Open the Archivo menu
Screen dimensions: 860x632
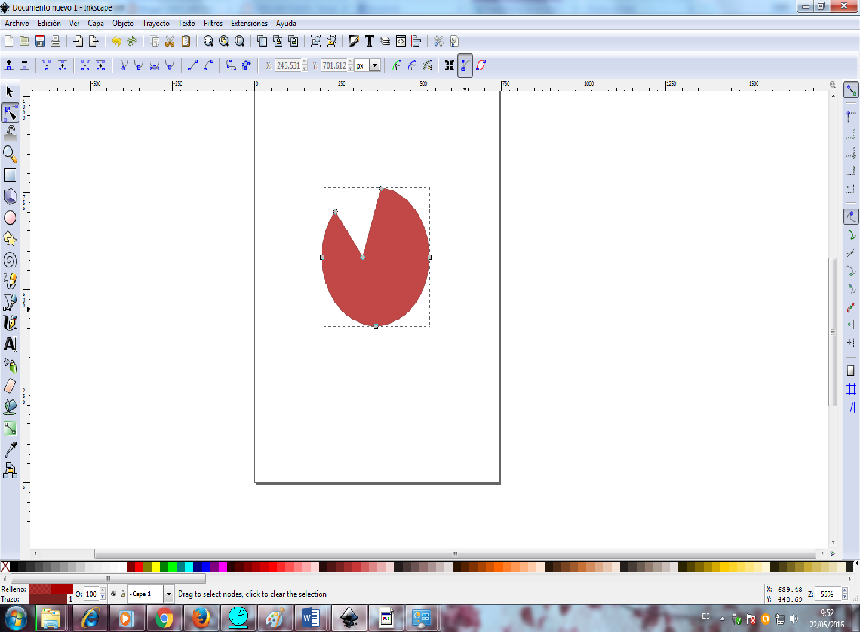pyautogui.click(x=15, y=23)
